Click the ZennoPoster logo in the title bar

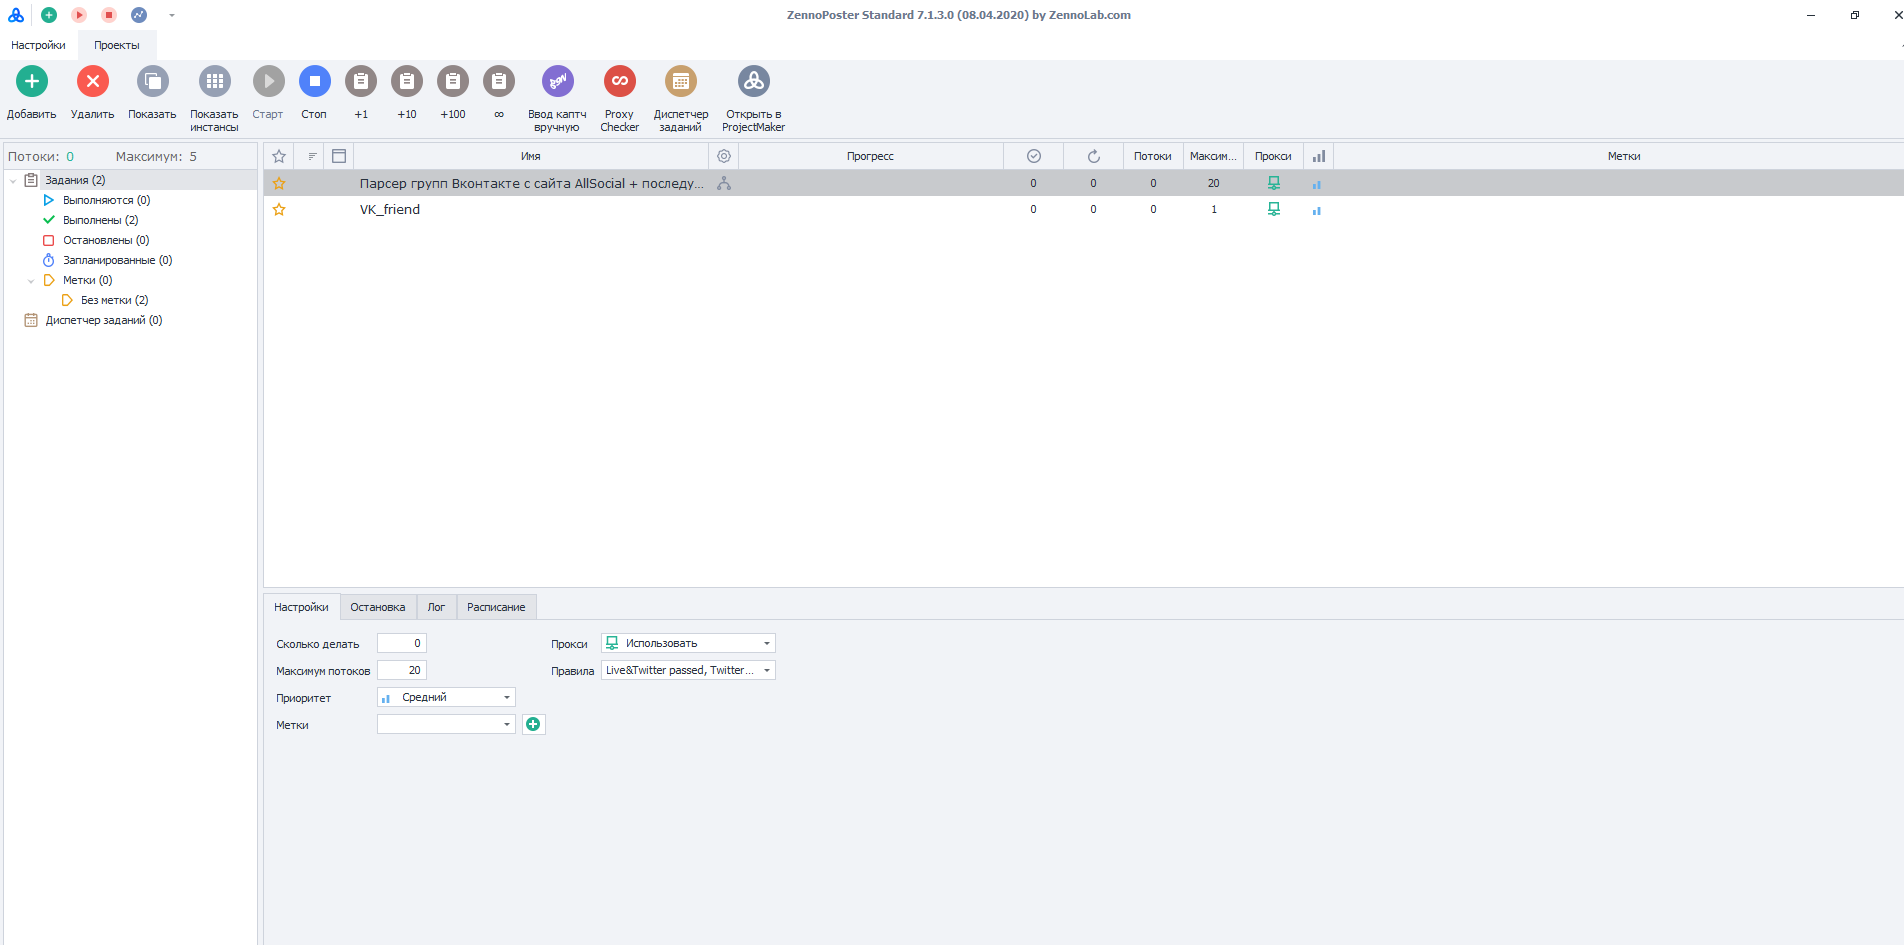[x=16, y=15]
